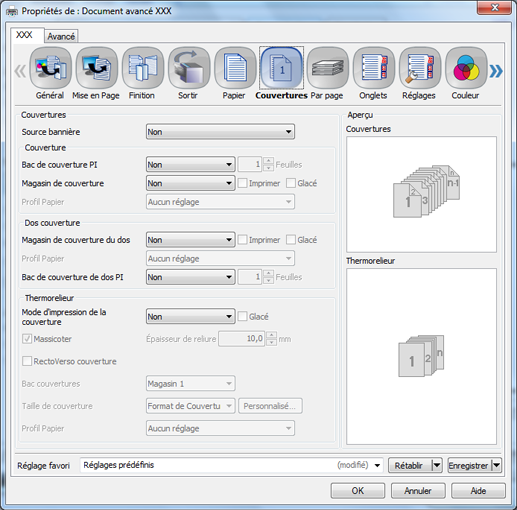Viewport: 517px width, 510px height.
Task: Switch to the Avancé tab
Action: coord(61,36)
